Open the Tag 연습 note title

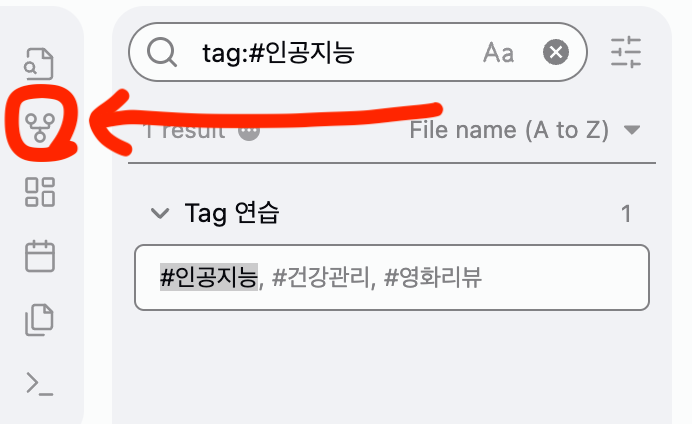(x=232, y=213)
